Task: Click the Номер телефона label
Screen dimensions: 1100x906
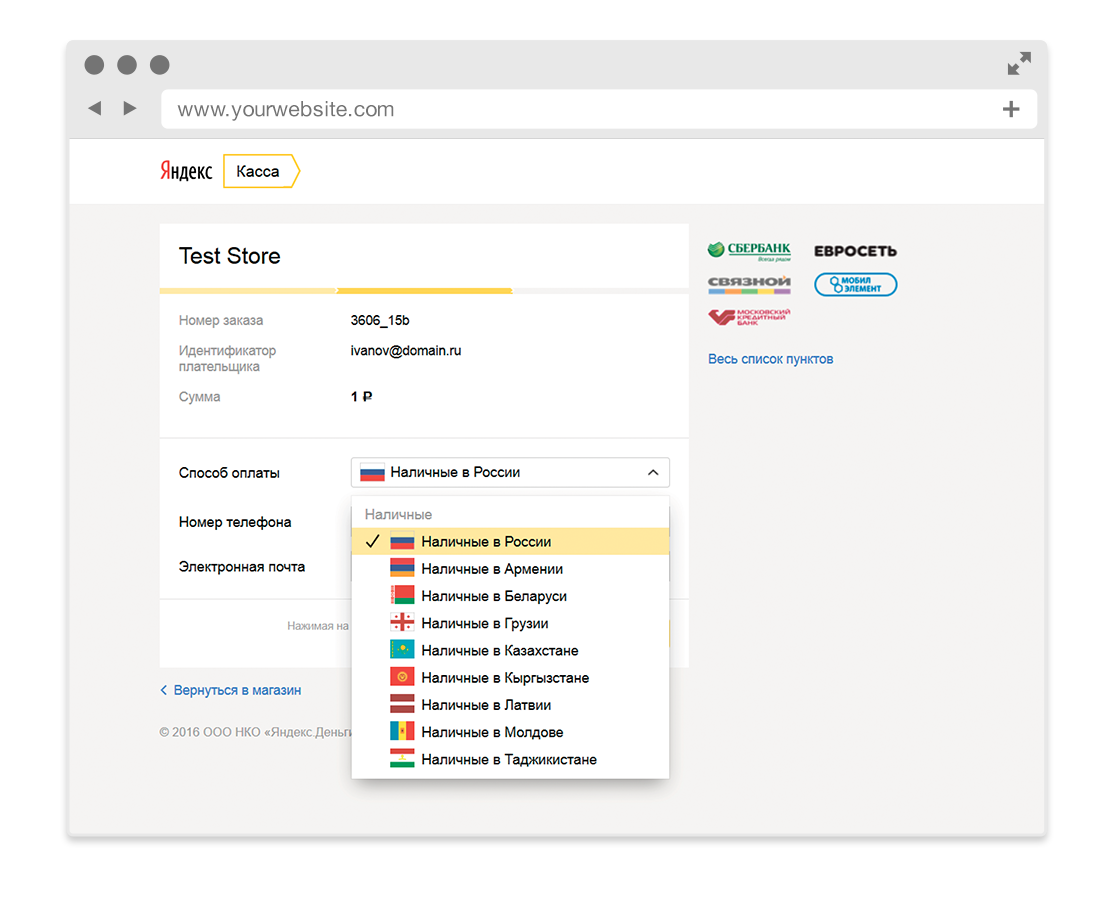Action: pos(235,522)
